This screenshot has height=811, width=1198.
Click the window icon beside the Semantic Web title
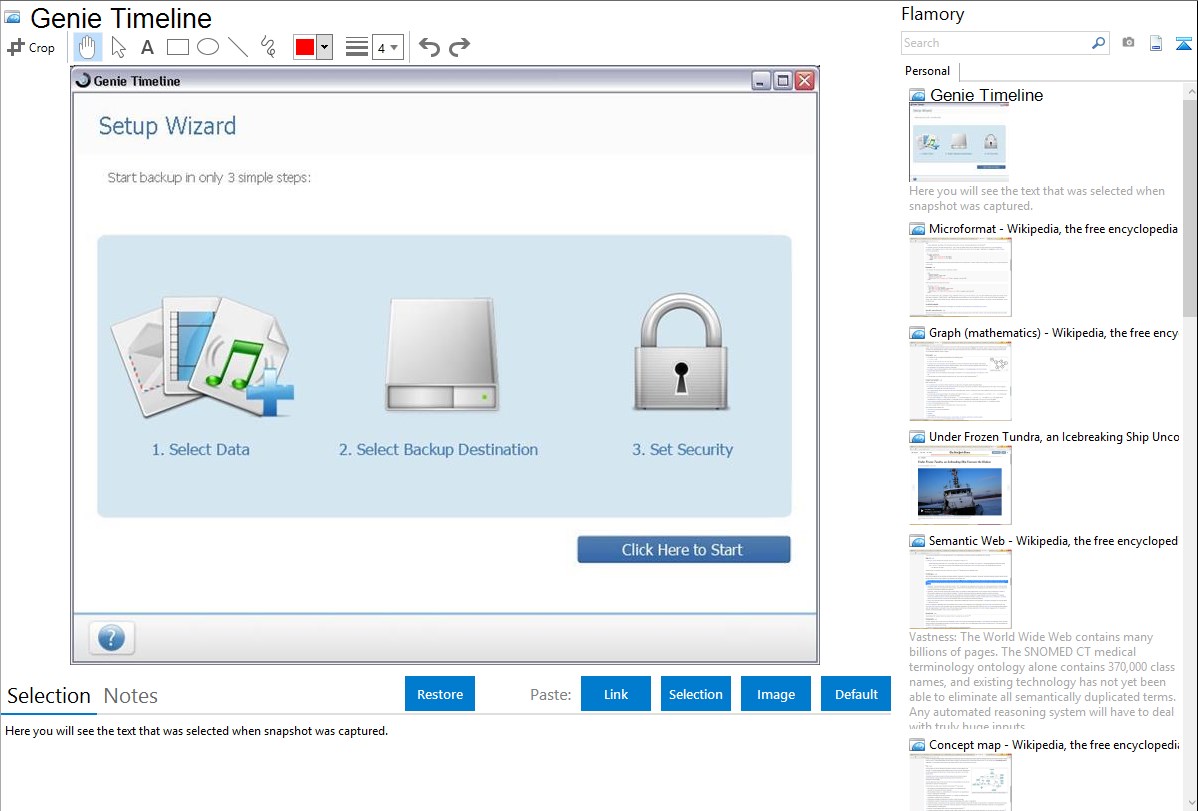(918, 541)
